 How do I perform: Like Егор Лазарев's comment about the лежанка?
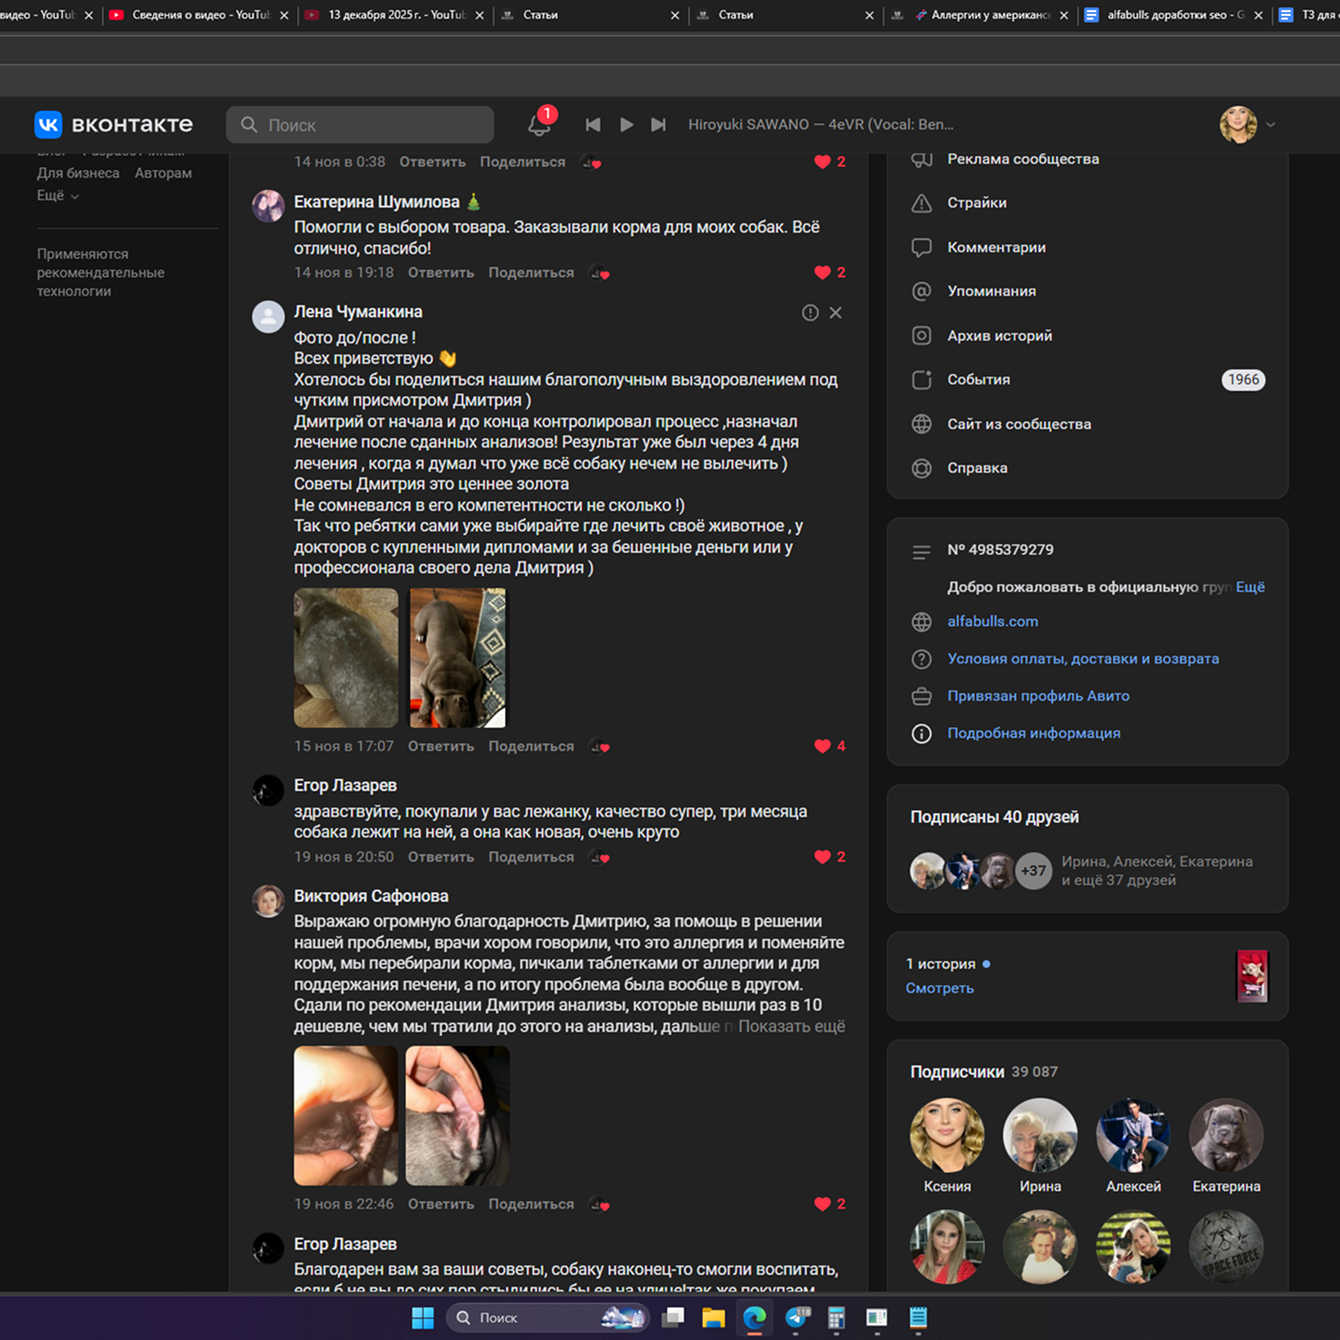[x=823, y=857]
